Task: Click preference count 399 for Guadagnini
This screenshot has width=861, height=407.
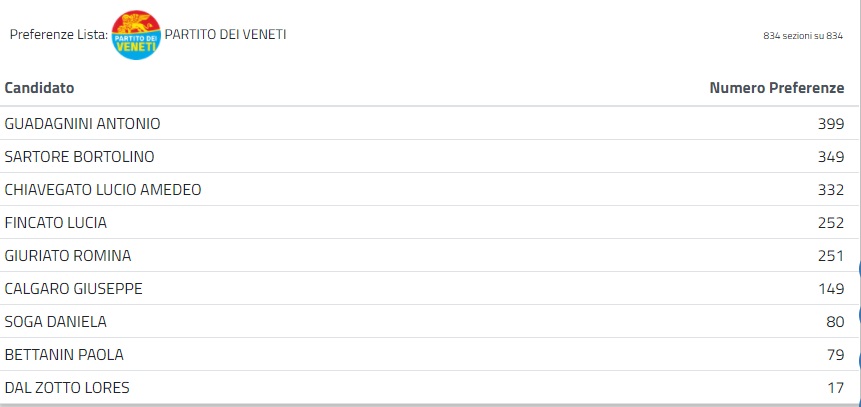Action: pyautogui.click(x=831, y=124)
